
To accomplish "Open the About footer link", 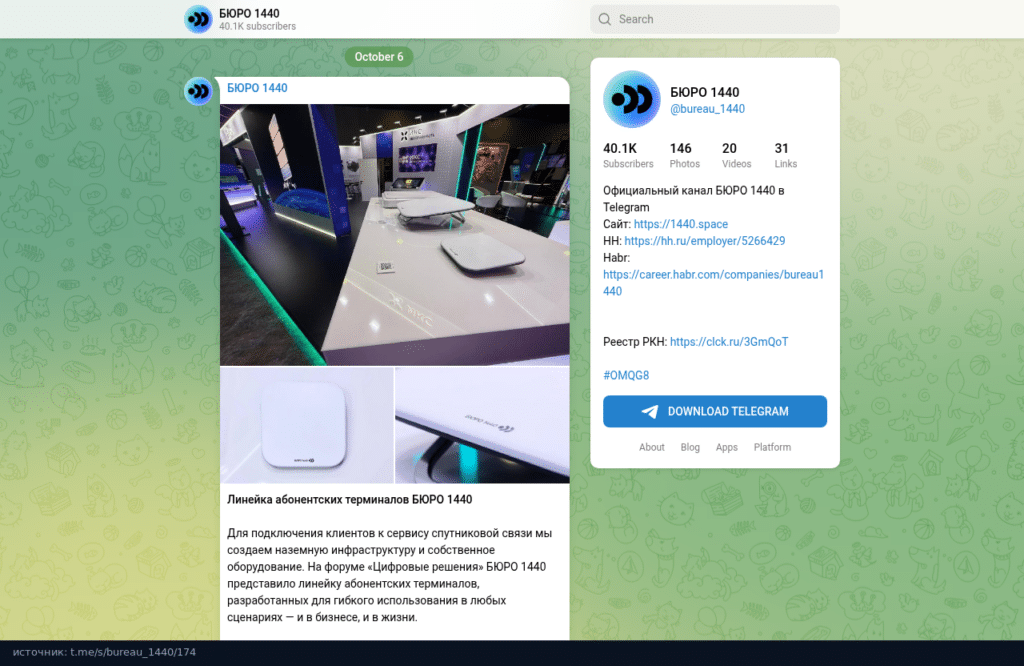I will 651,447.
